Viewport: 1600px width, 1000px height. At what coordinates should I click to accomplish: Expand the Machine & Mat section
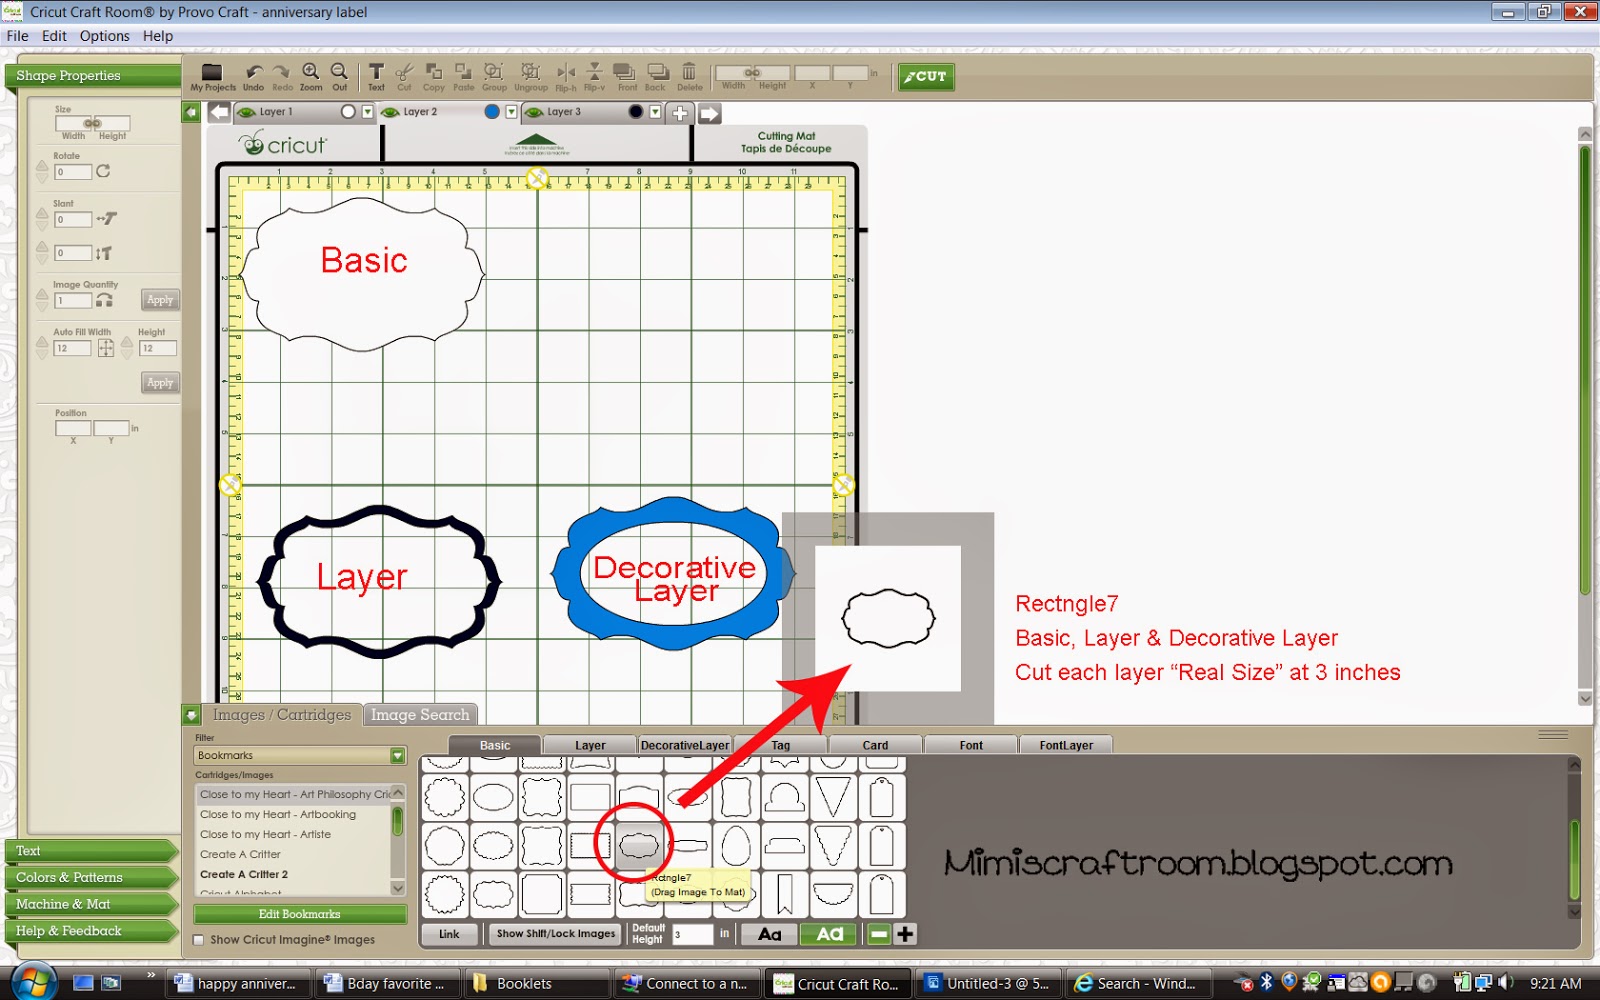[90, 904]
